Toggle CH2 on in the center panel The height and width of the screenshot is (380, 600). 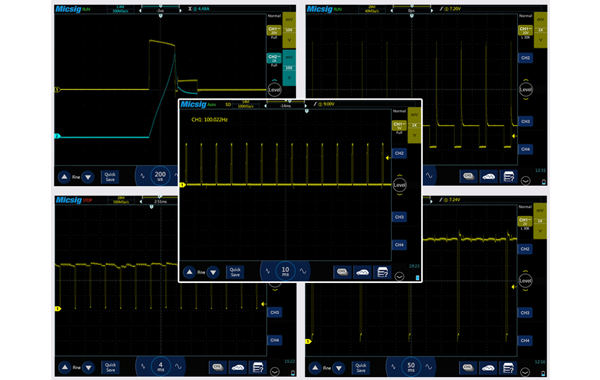click(x=399, y=153)
